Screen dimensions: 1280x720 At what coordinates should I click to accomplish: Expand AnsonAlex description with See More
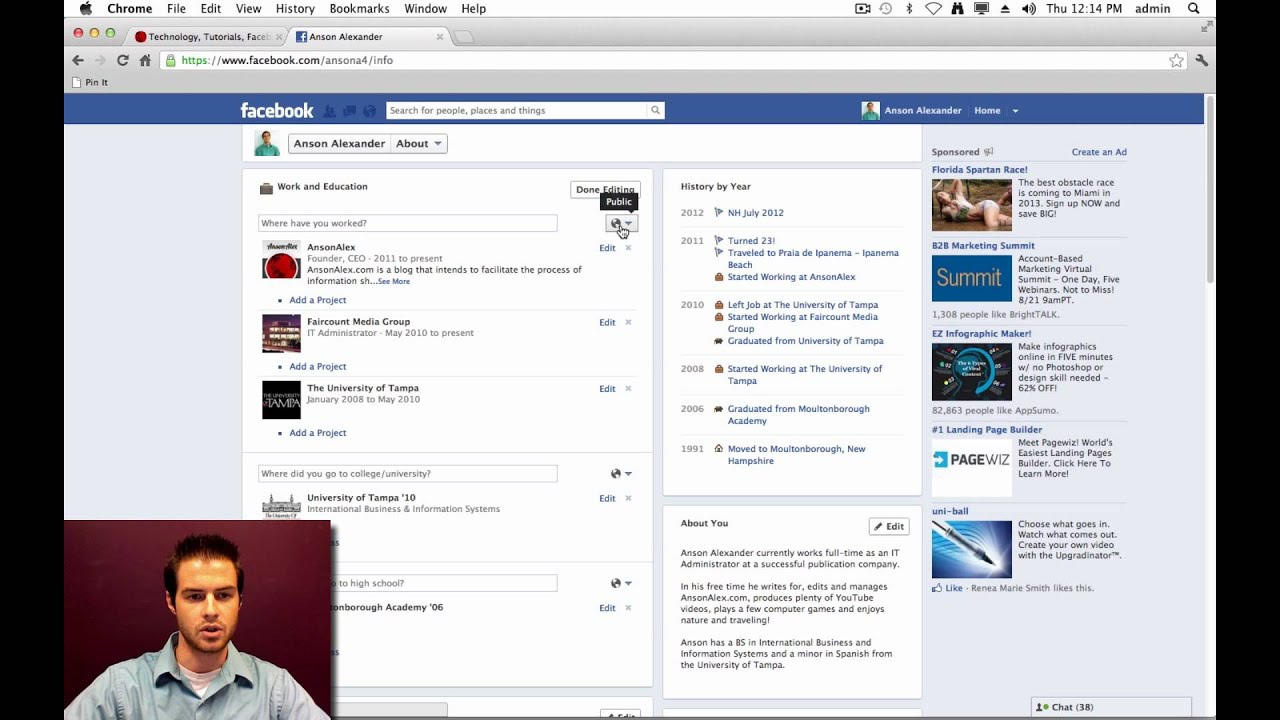394,282
